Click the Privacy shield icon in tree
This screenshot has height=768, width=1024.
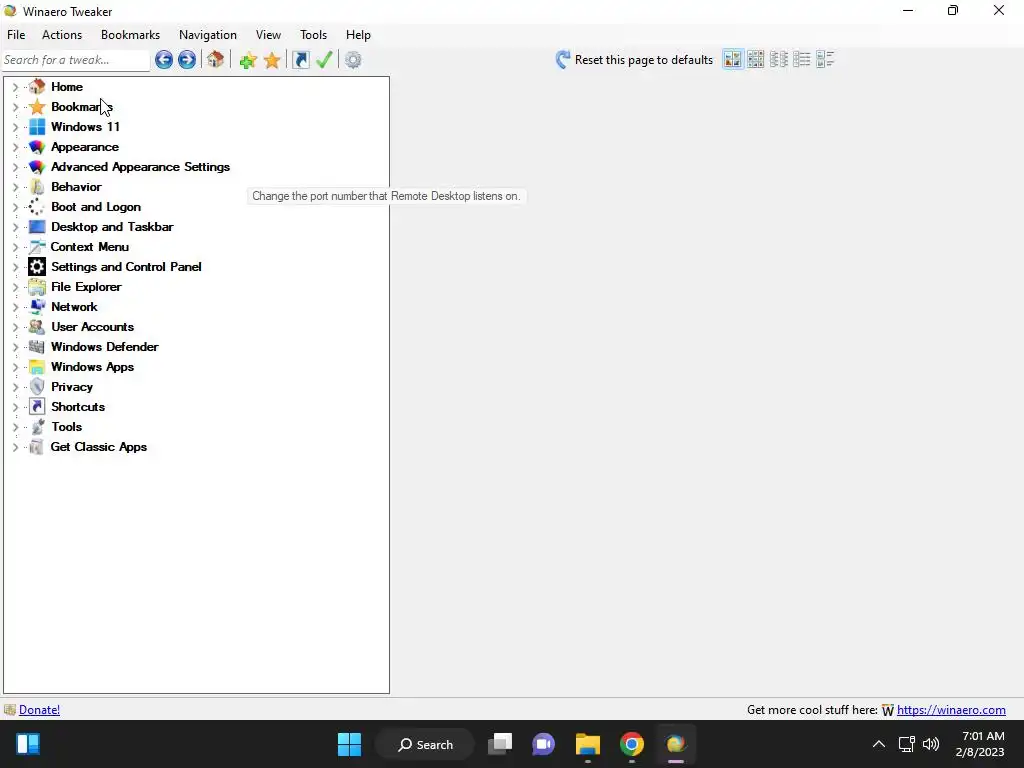point(37,387)
